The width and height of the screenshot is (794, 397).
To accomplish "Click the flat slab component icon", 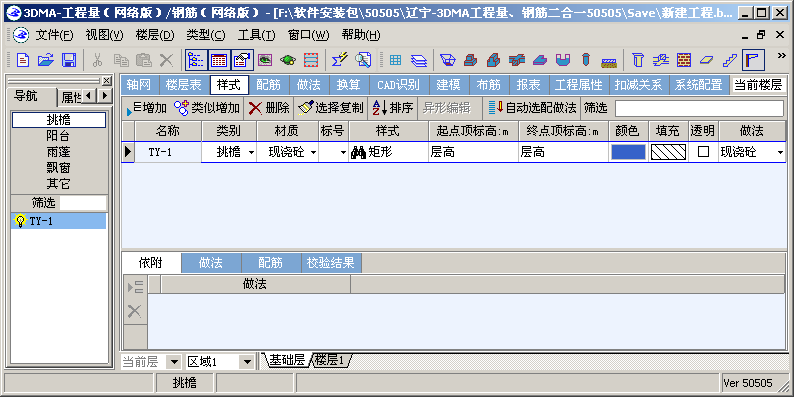I will (707, 60).
